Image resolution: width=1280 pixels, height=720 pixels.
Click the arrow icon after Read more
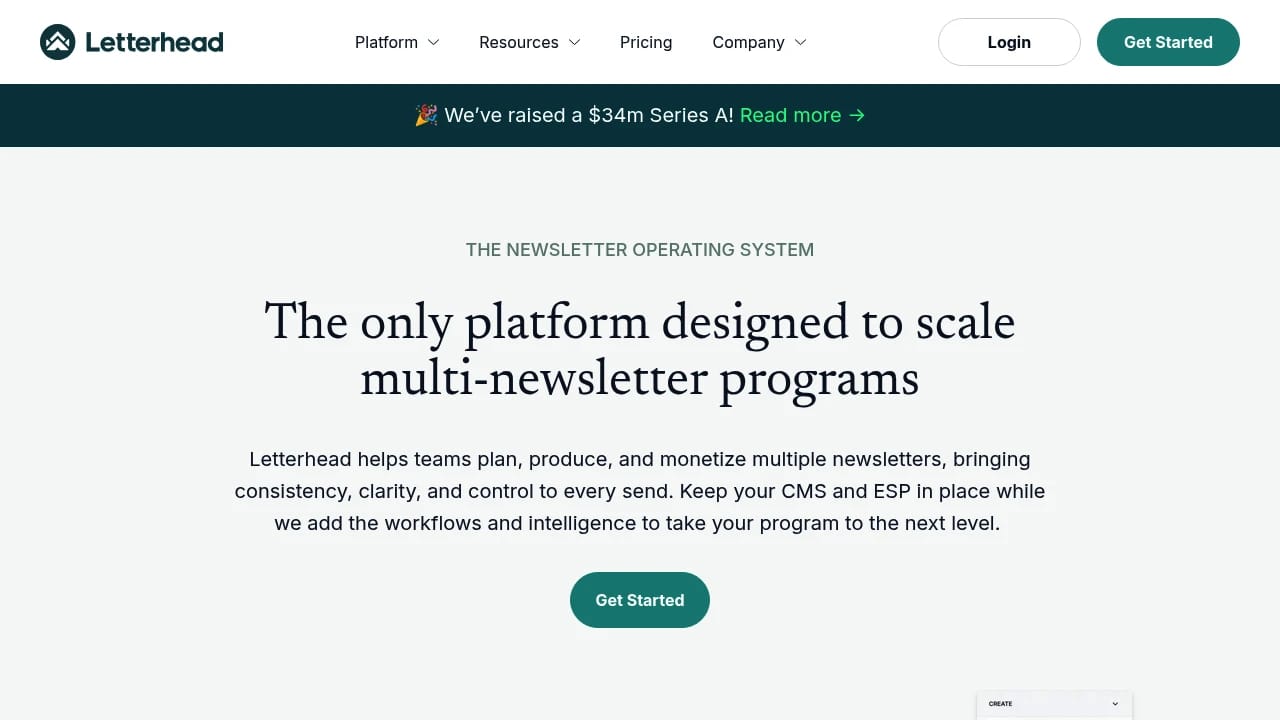[x=857, y=115]
